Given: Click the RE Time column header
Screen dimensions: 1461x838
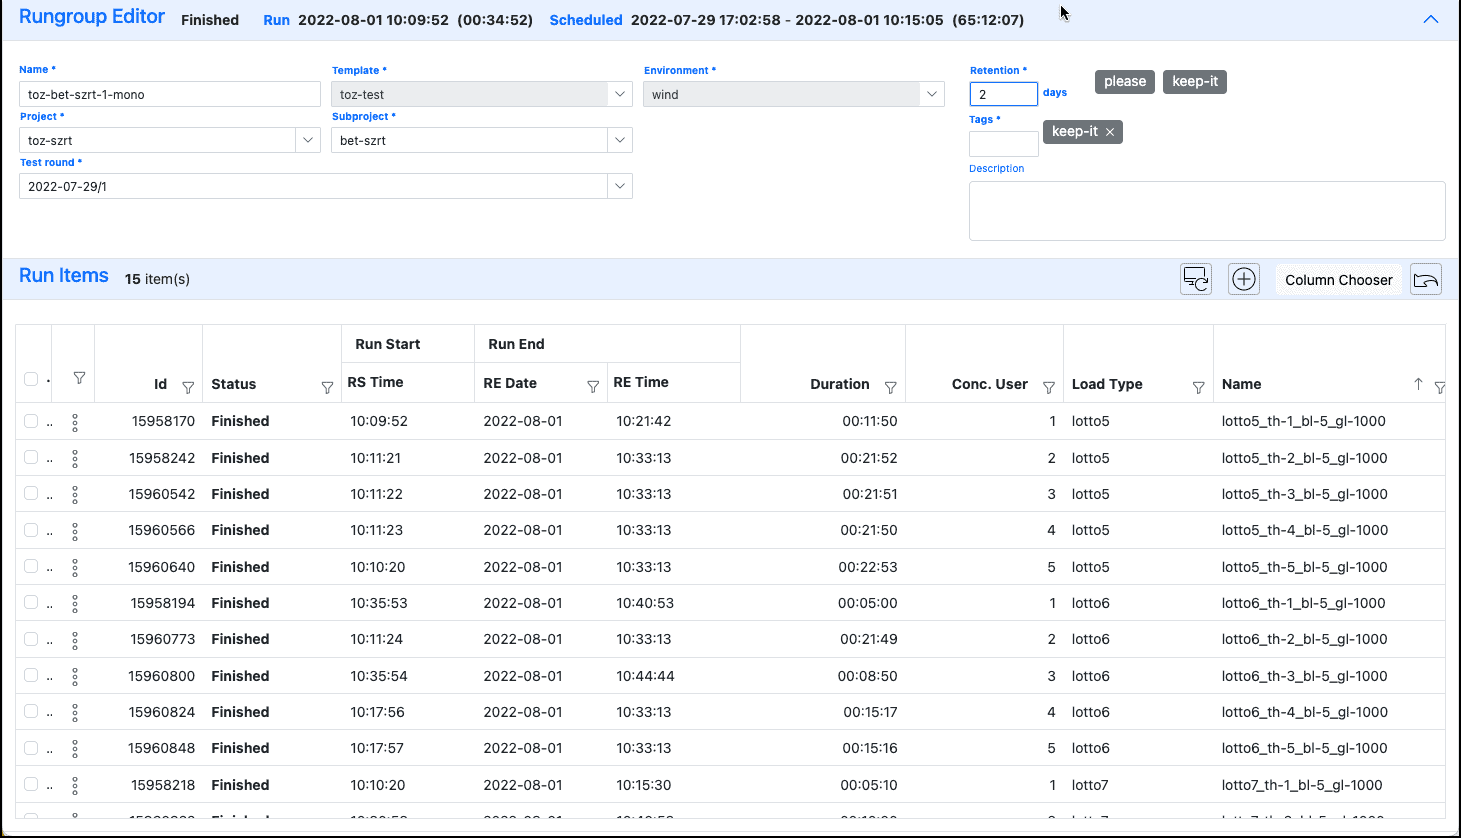Looking at the screenshot, I should click(641, 382).
